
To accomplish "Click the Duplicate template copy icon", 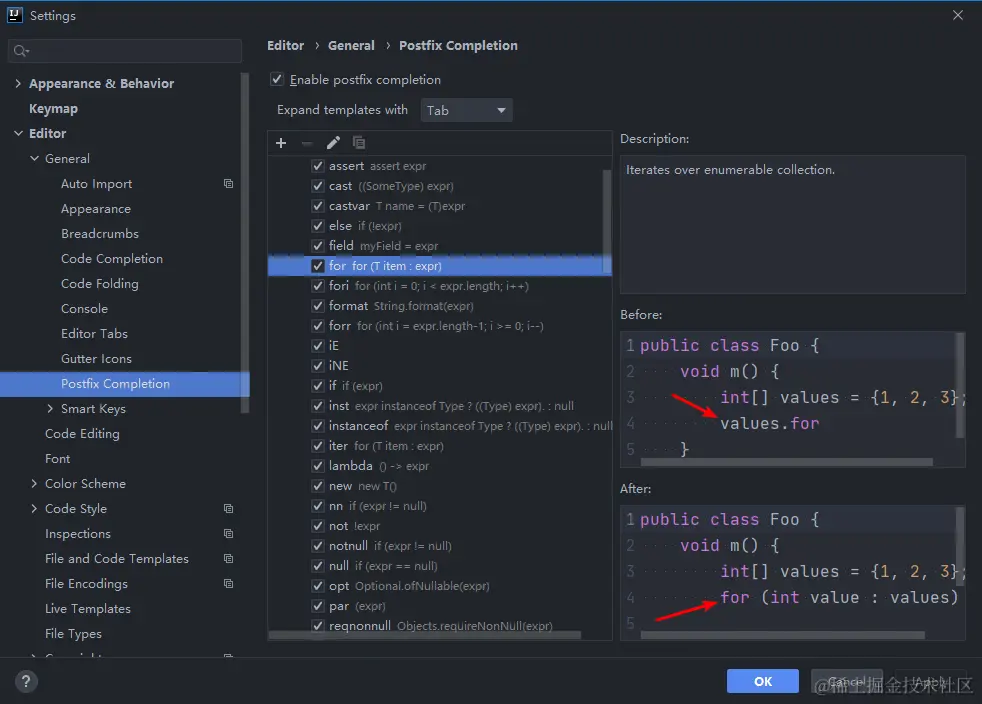I will click(x=359, y=143).
